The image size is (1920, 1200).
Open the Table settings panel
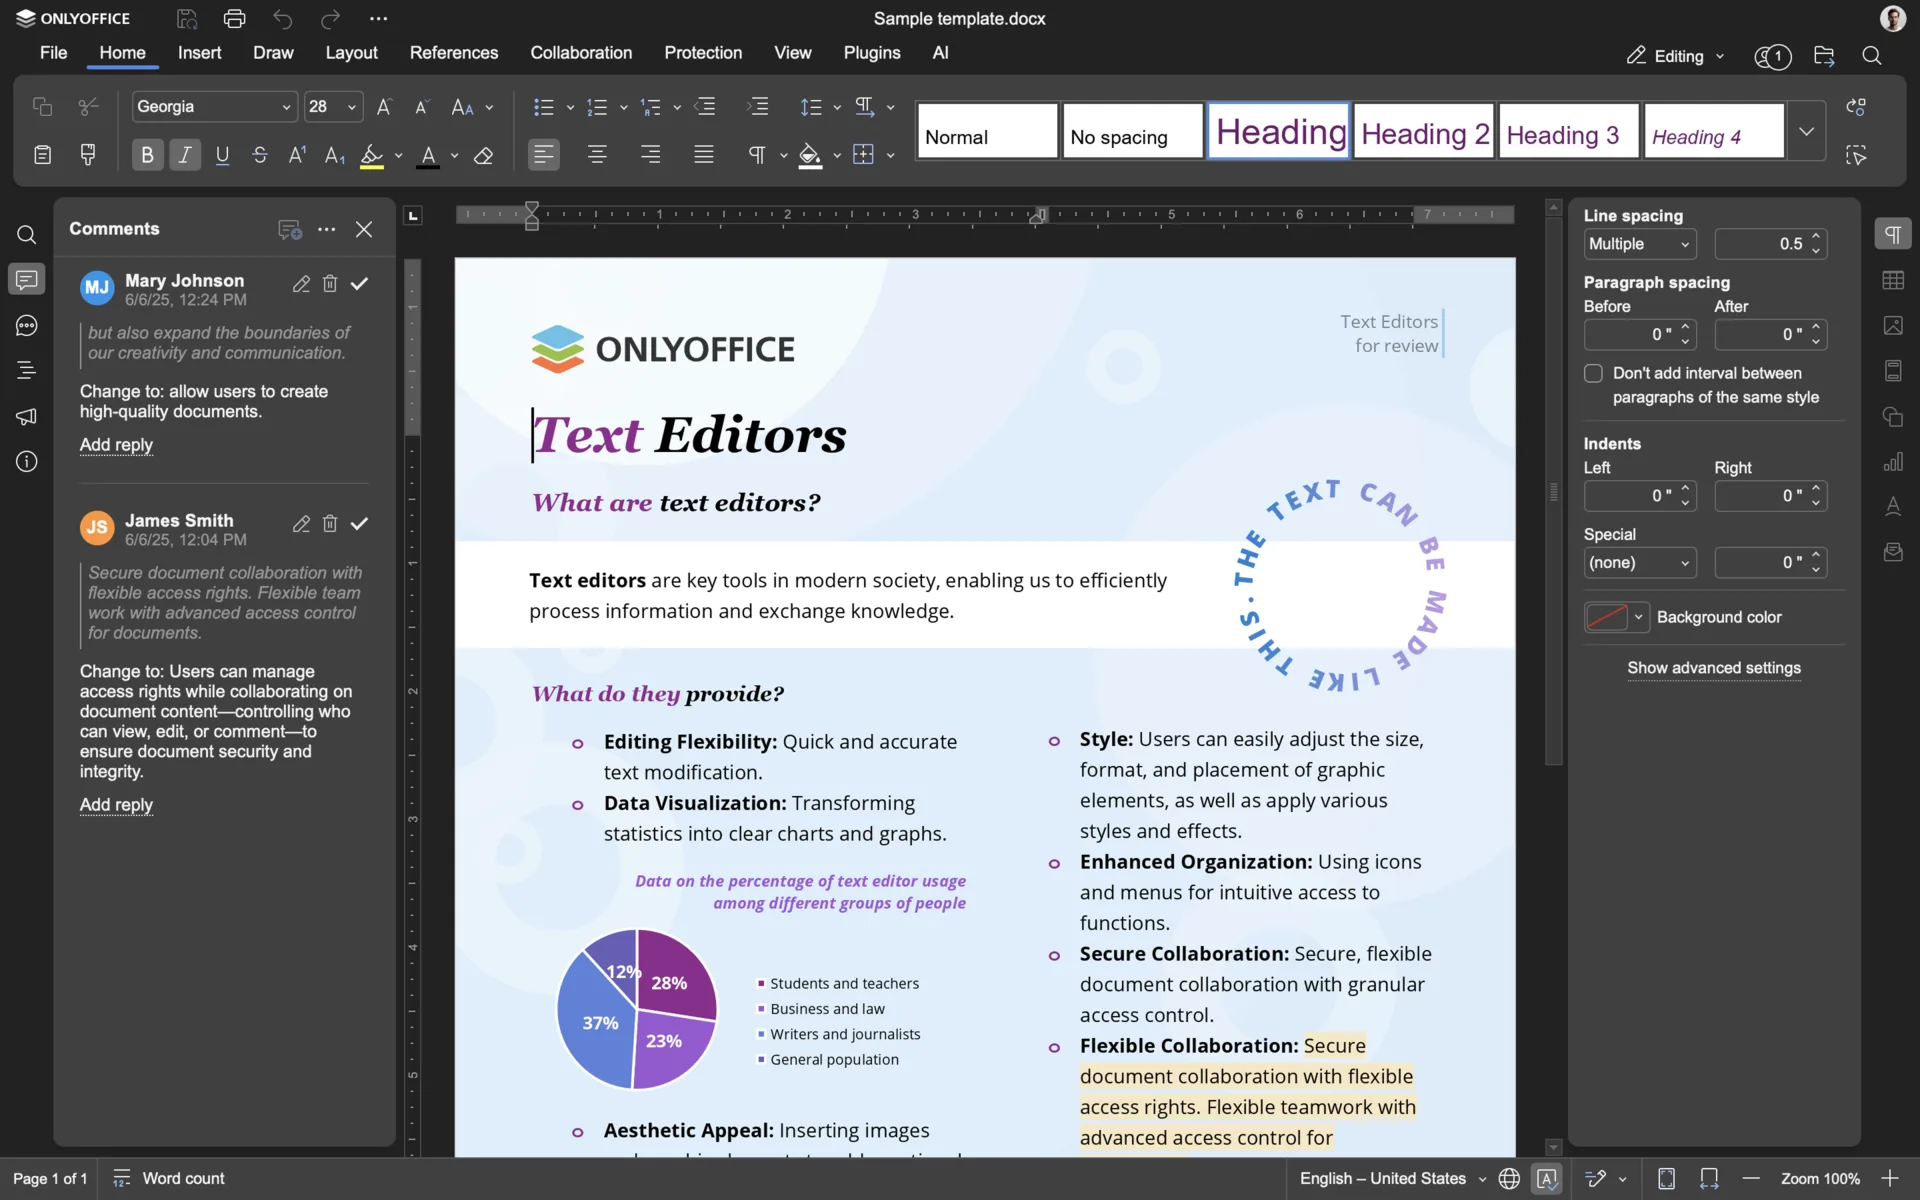[1893, 280]
